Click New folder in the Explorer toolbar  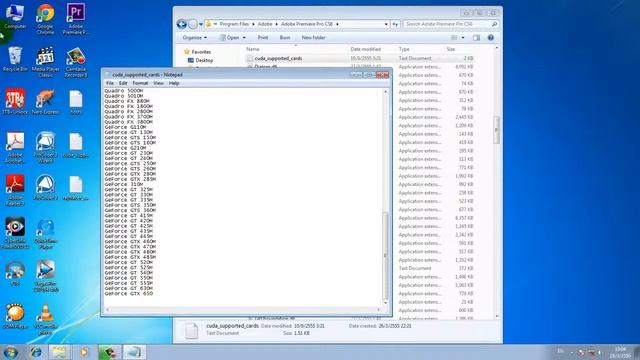point(313,38)
